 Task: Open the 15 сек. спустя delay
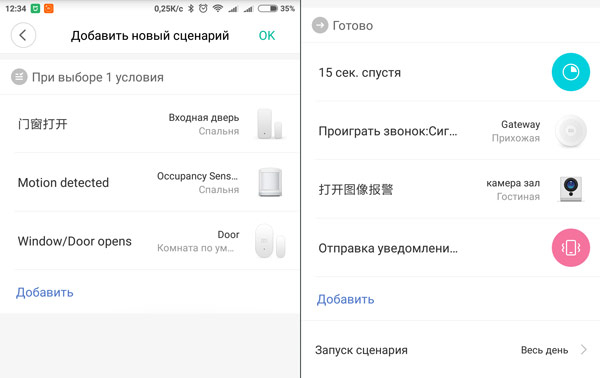tap(451, 72)
